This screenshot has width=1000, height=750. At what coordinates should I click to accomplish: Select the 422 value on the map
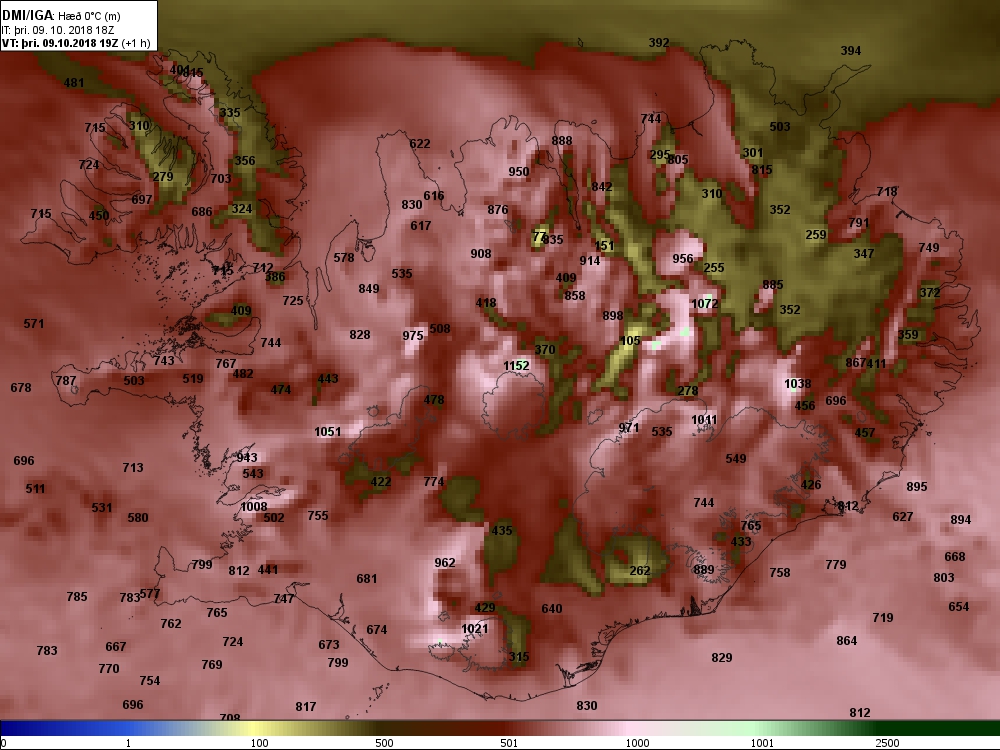[x=381, y=482]
